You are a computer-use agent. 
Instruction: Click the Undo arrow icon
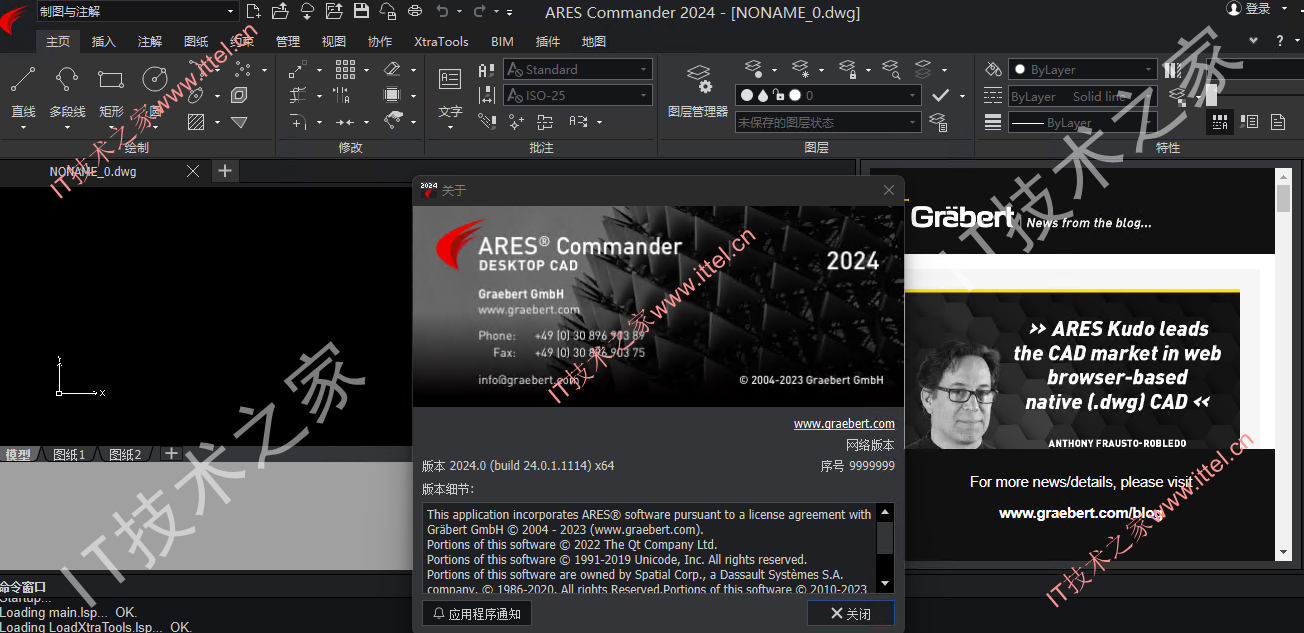pos(442,12)
